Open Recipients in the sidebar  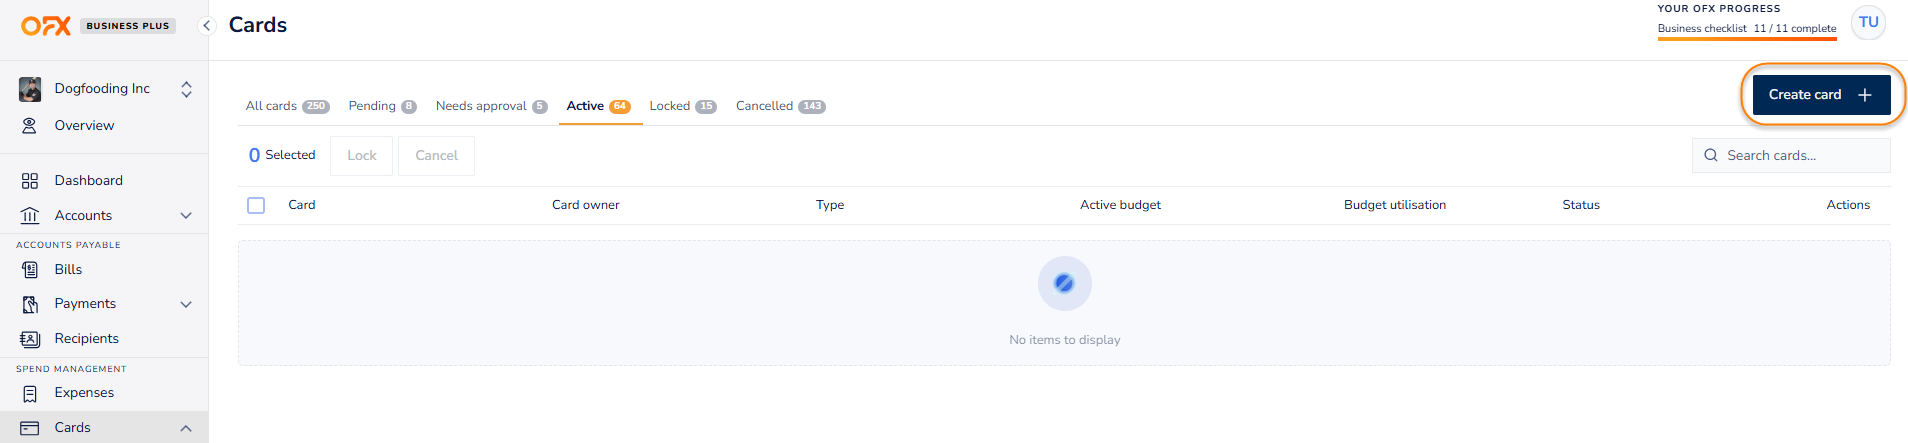point(86,339)
